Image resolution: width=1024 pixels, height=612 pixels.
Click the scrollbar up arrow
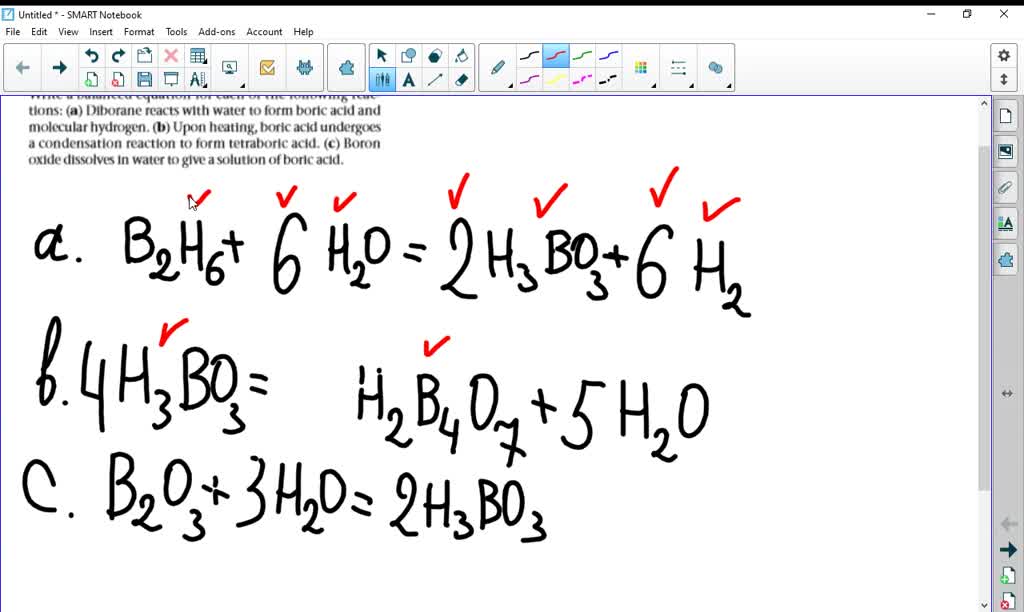[984, 101]
